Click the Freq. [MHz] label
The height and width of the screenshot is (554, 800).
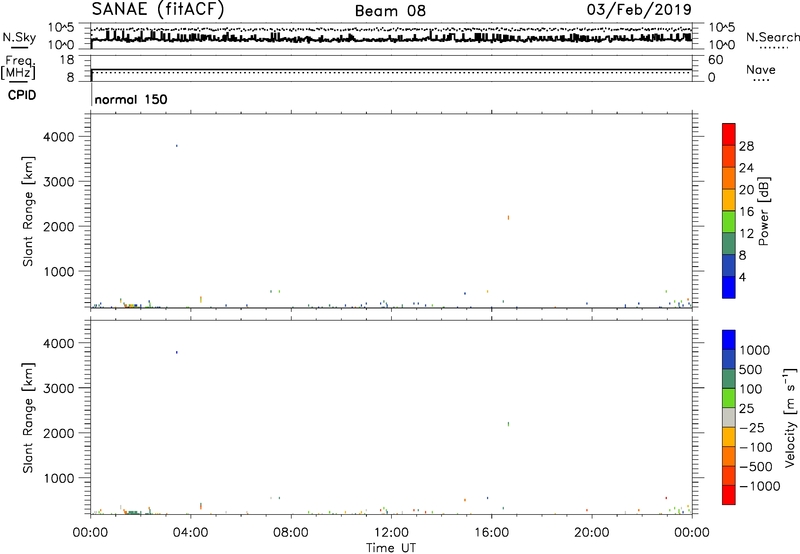pyautogui.click(x=18, y=67)
